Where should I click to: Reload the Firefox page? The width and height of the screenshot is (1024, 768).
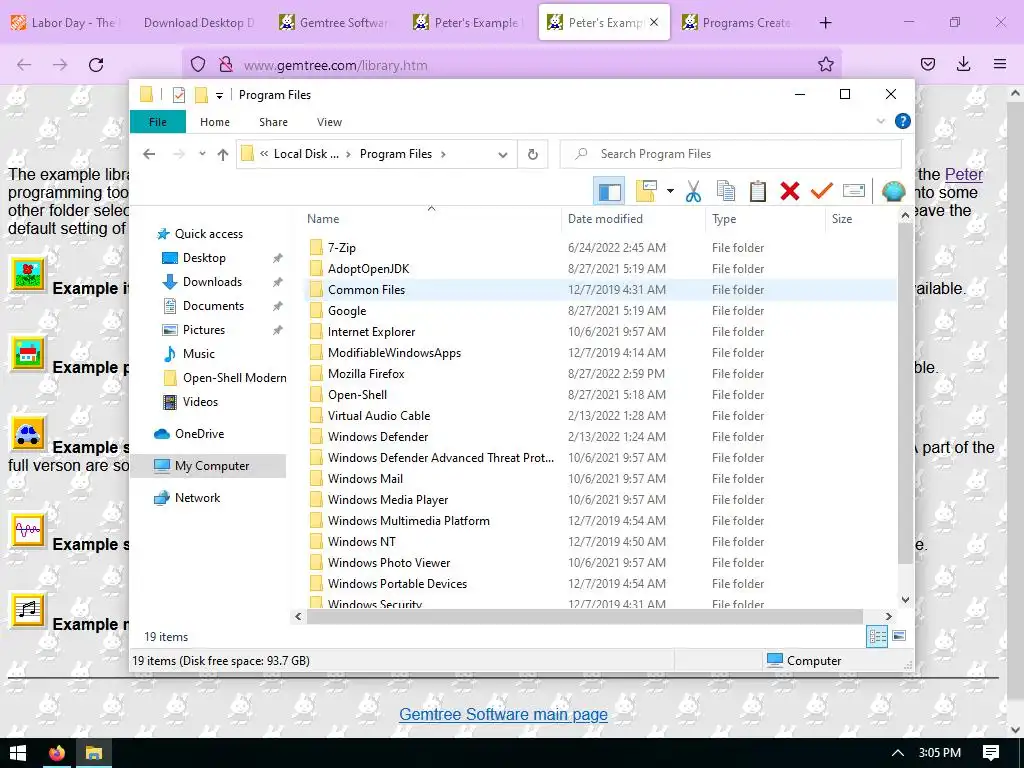click(96, 64)
